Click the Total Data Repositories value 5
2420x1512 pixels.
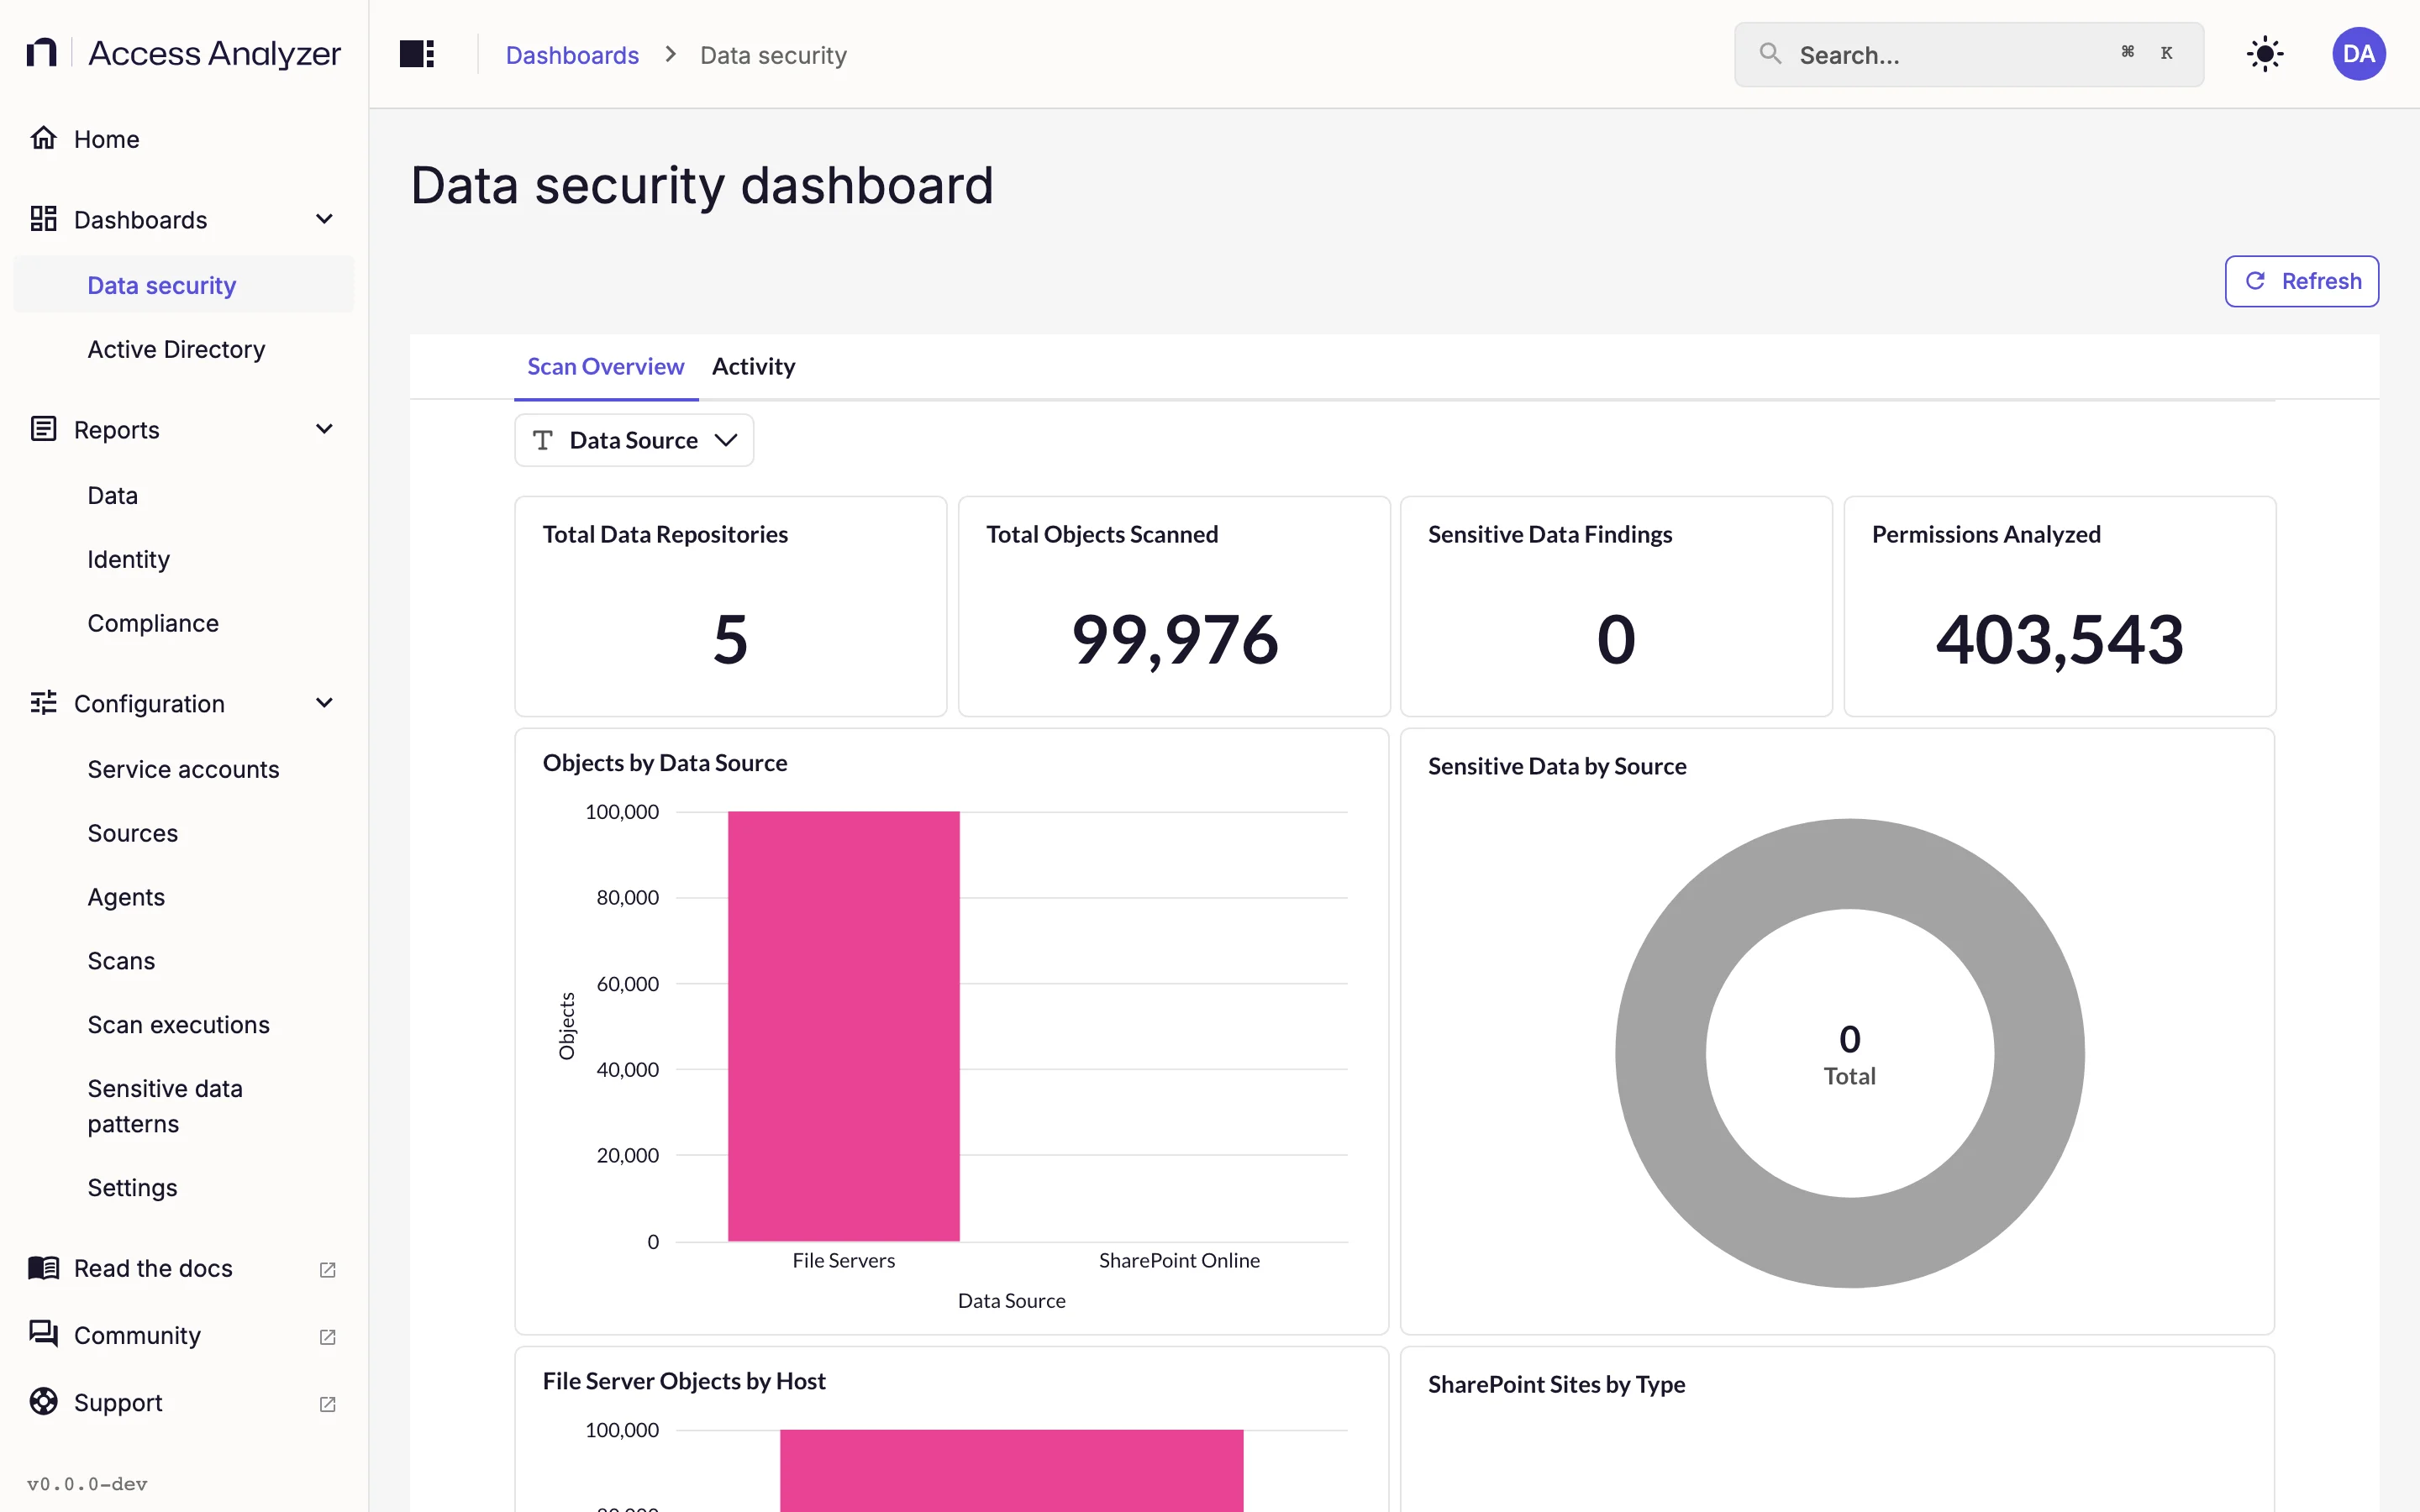(730, 639)
